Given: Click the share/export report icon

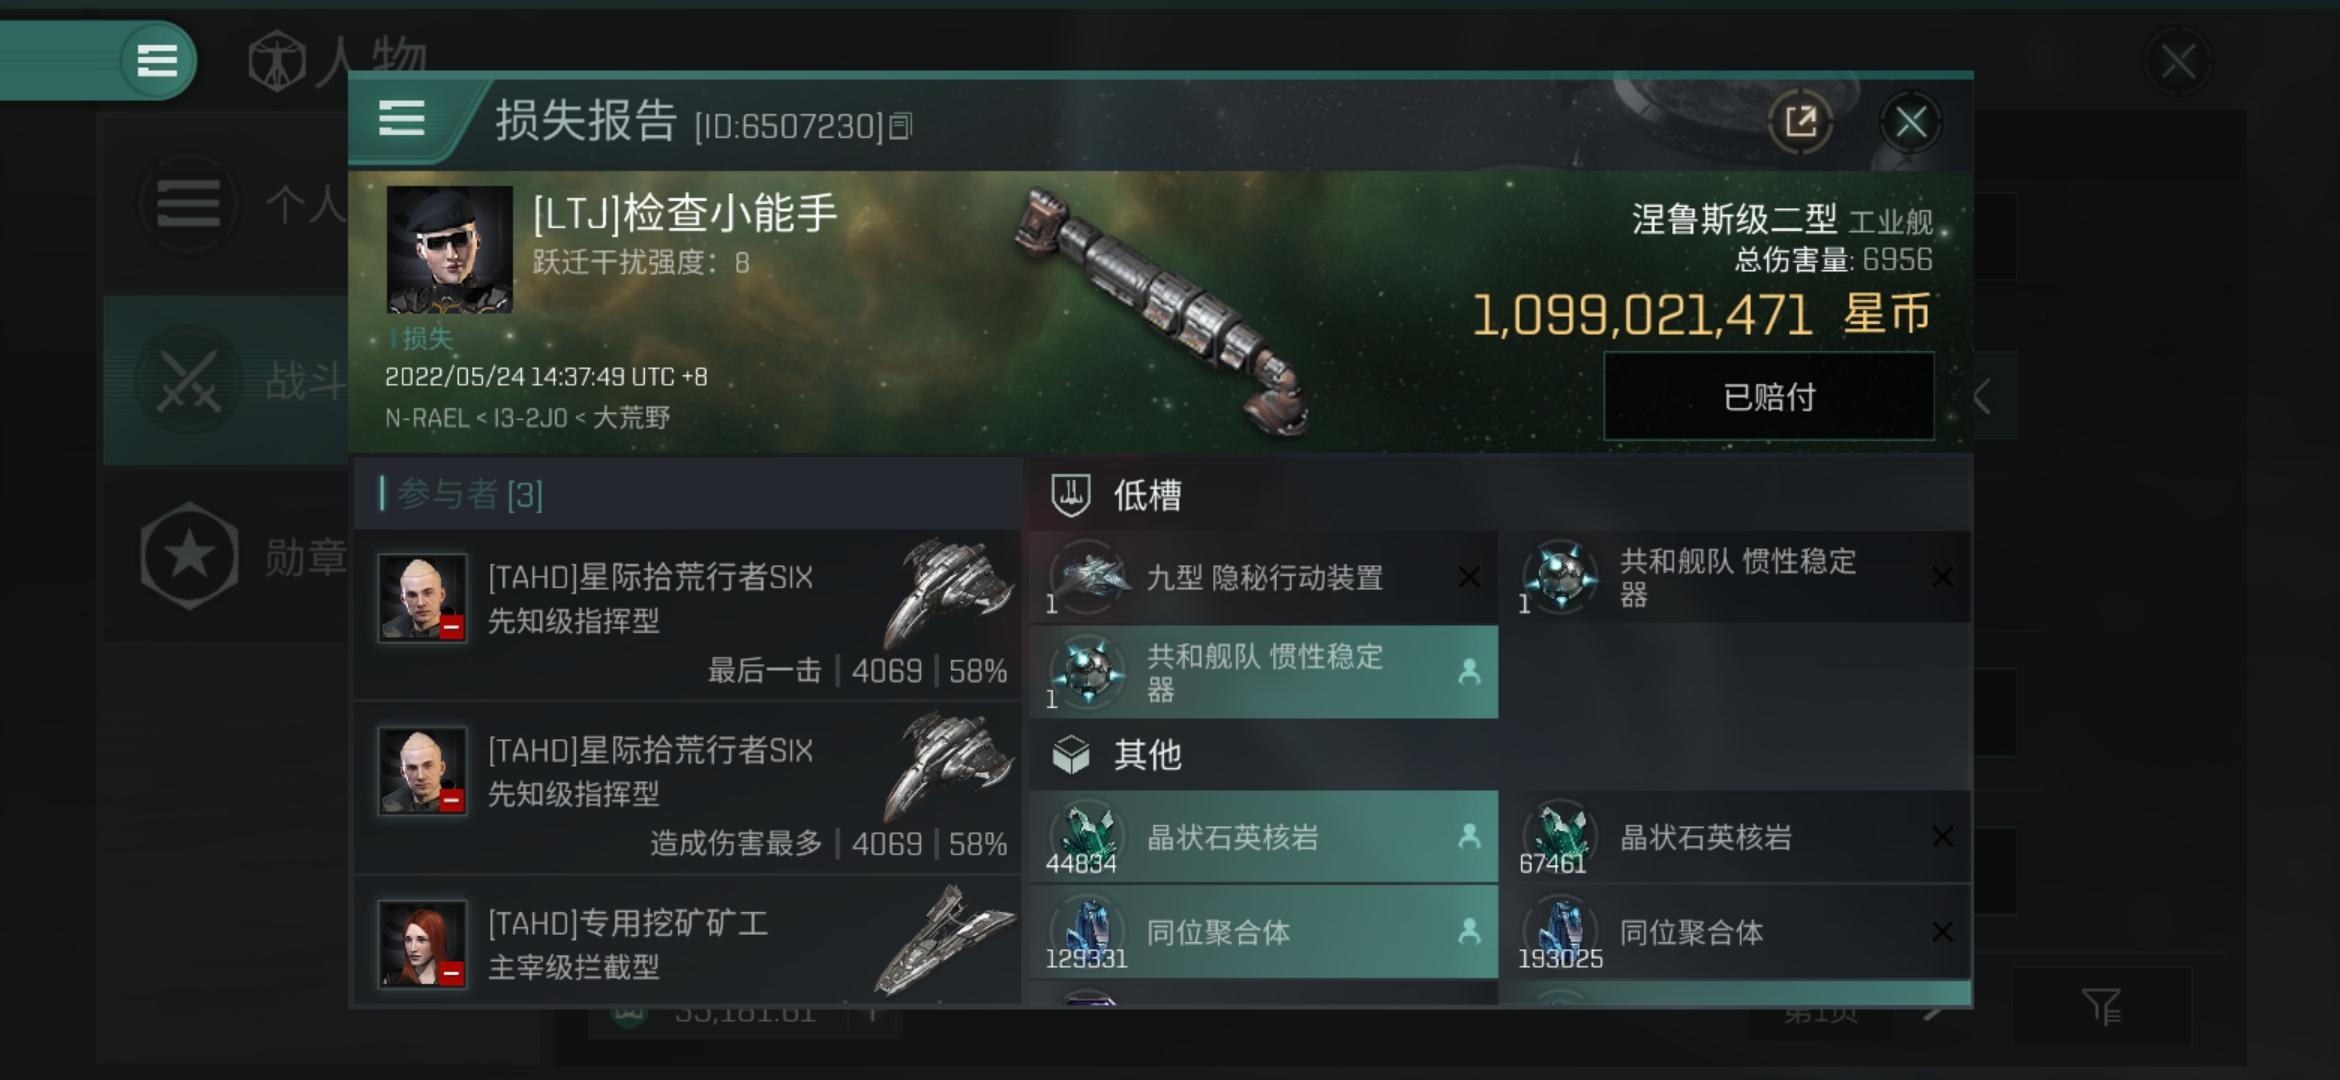Looking at the screenshot, I should (x=1800, y=123).
